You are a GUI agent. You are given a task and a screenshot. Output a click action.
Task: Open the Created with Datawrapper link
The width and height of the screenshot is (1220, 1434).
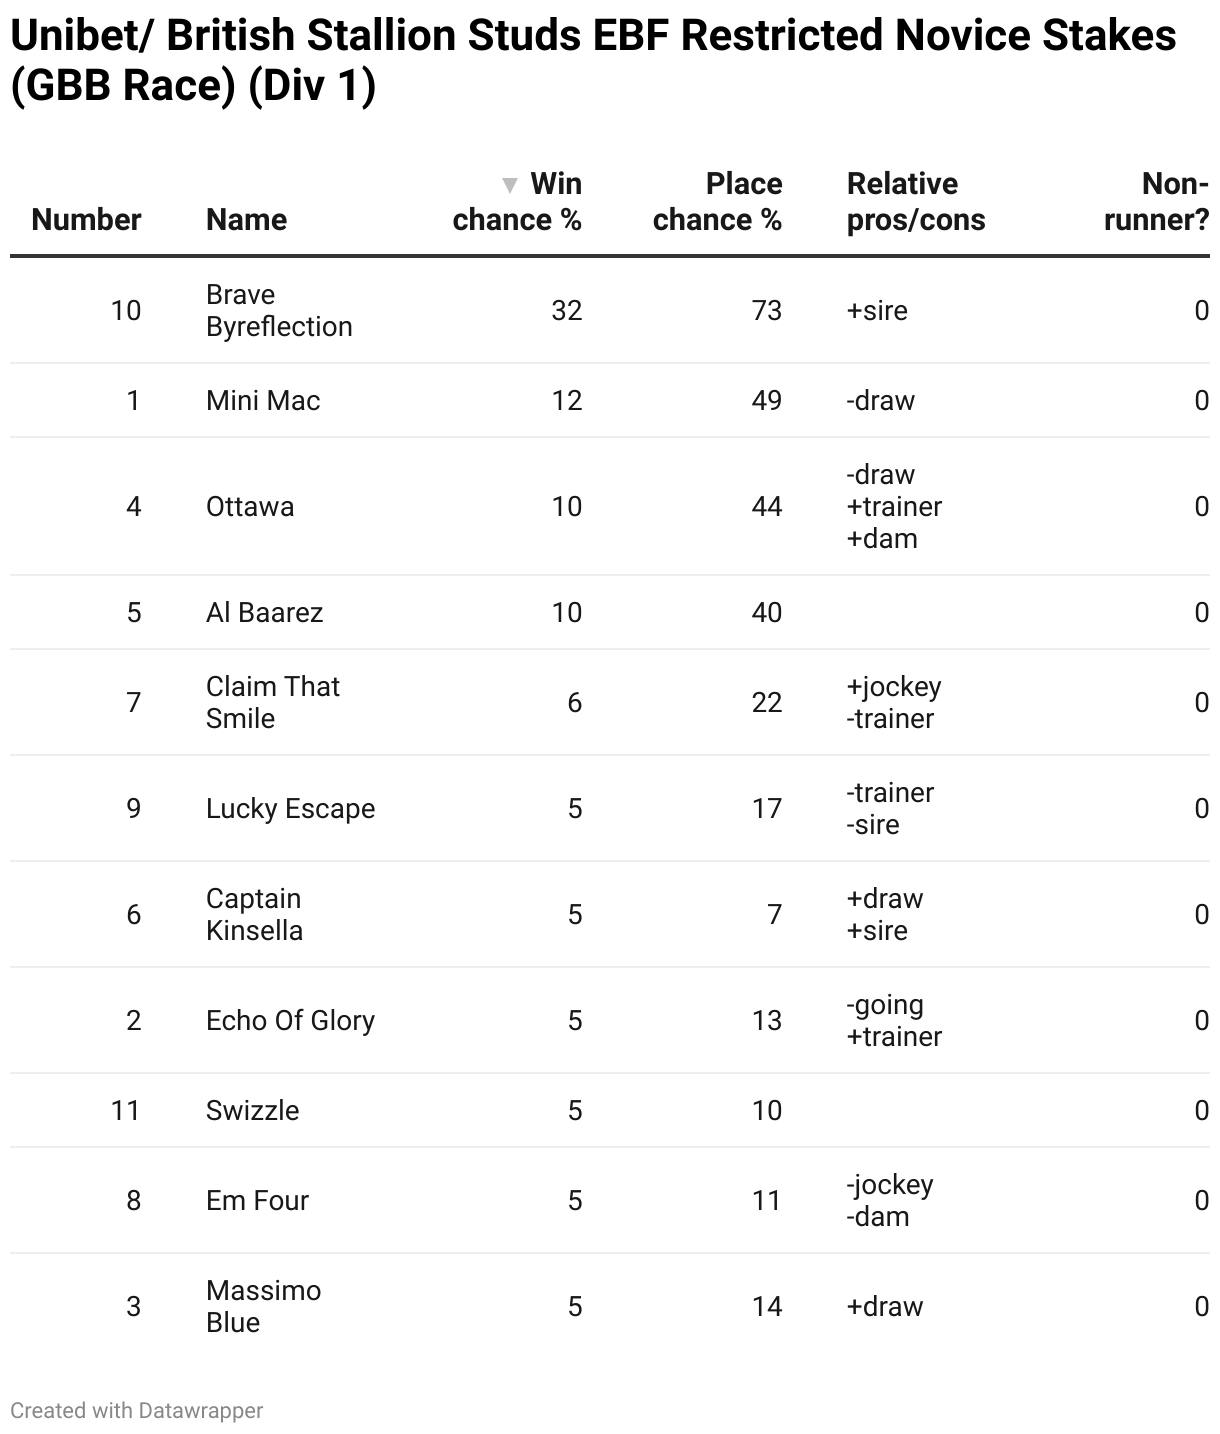coord(137,1411)
